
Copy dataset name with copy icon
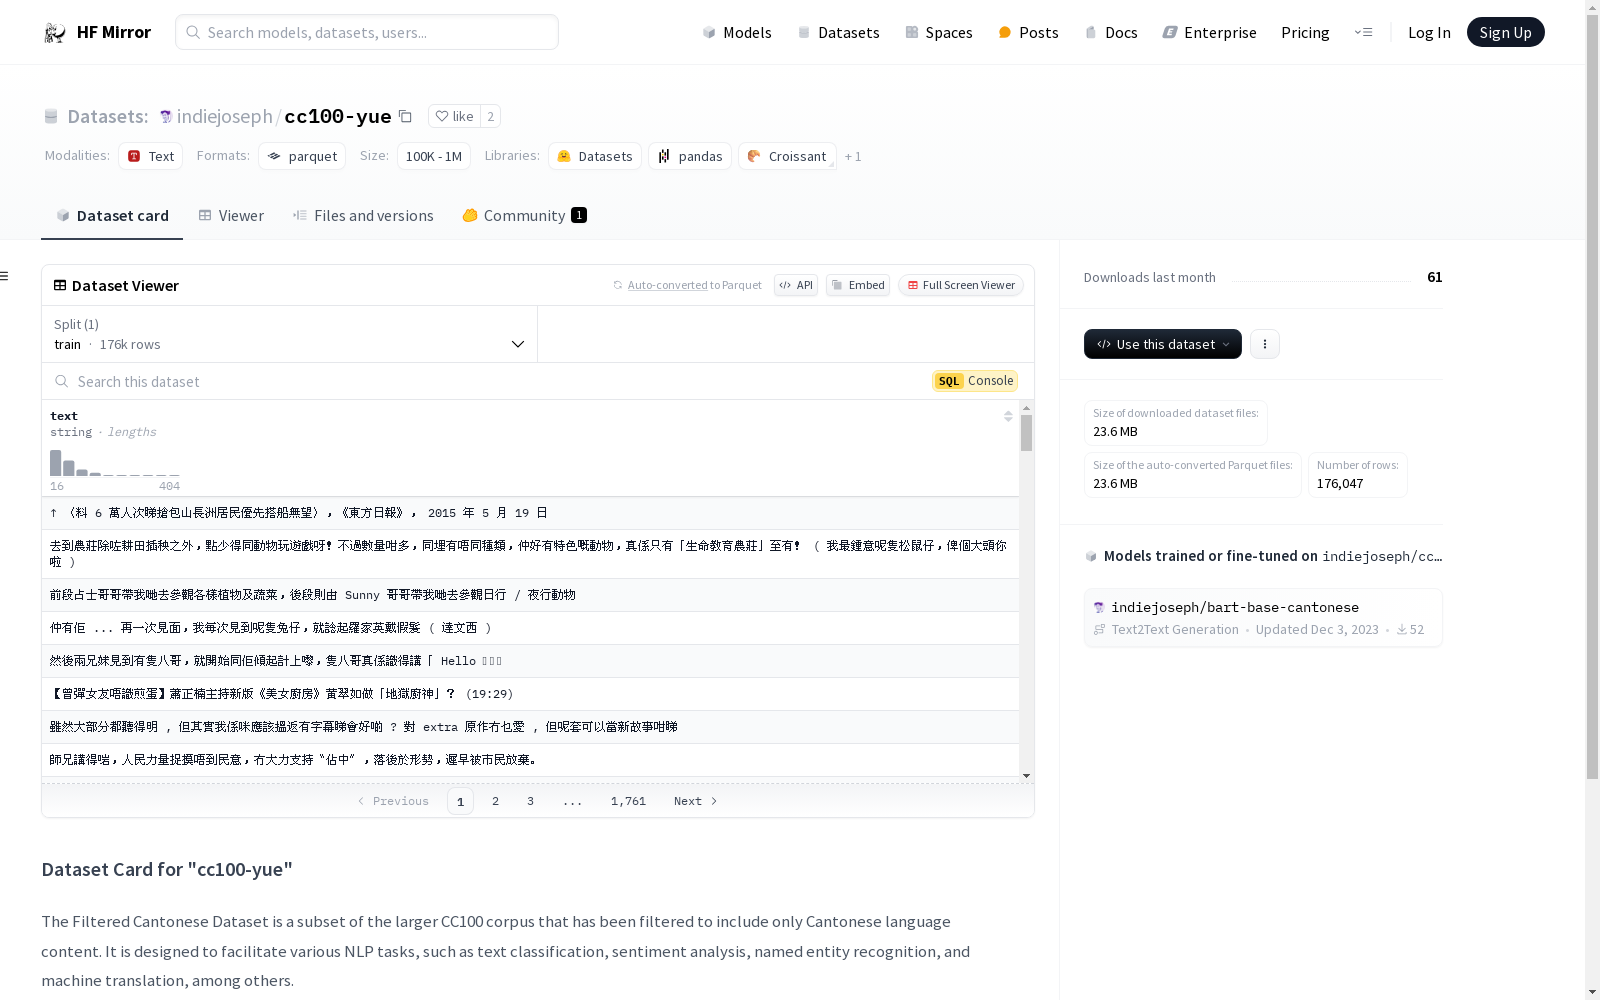(x=405, y=116)
